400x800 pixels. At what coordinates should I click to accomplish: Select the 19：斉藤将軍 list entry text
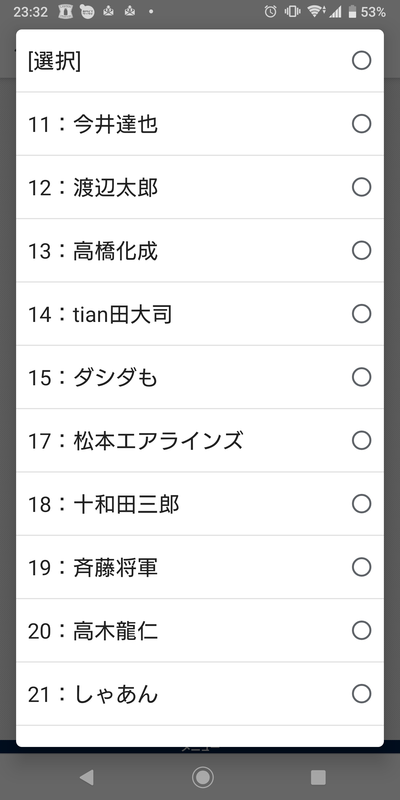(x=93, y=567)
